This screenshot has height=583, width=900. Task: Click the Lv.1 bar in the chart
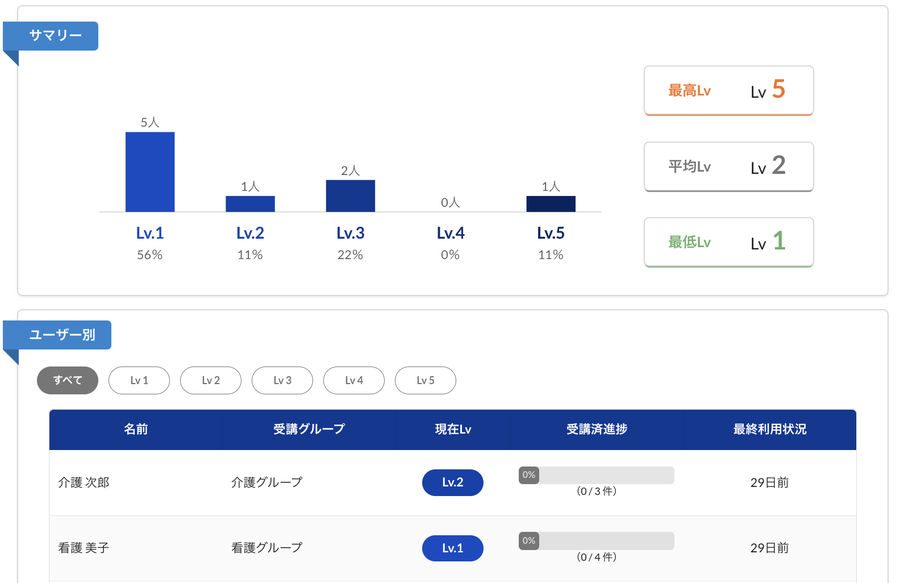(x=150, y=172)
